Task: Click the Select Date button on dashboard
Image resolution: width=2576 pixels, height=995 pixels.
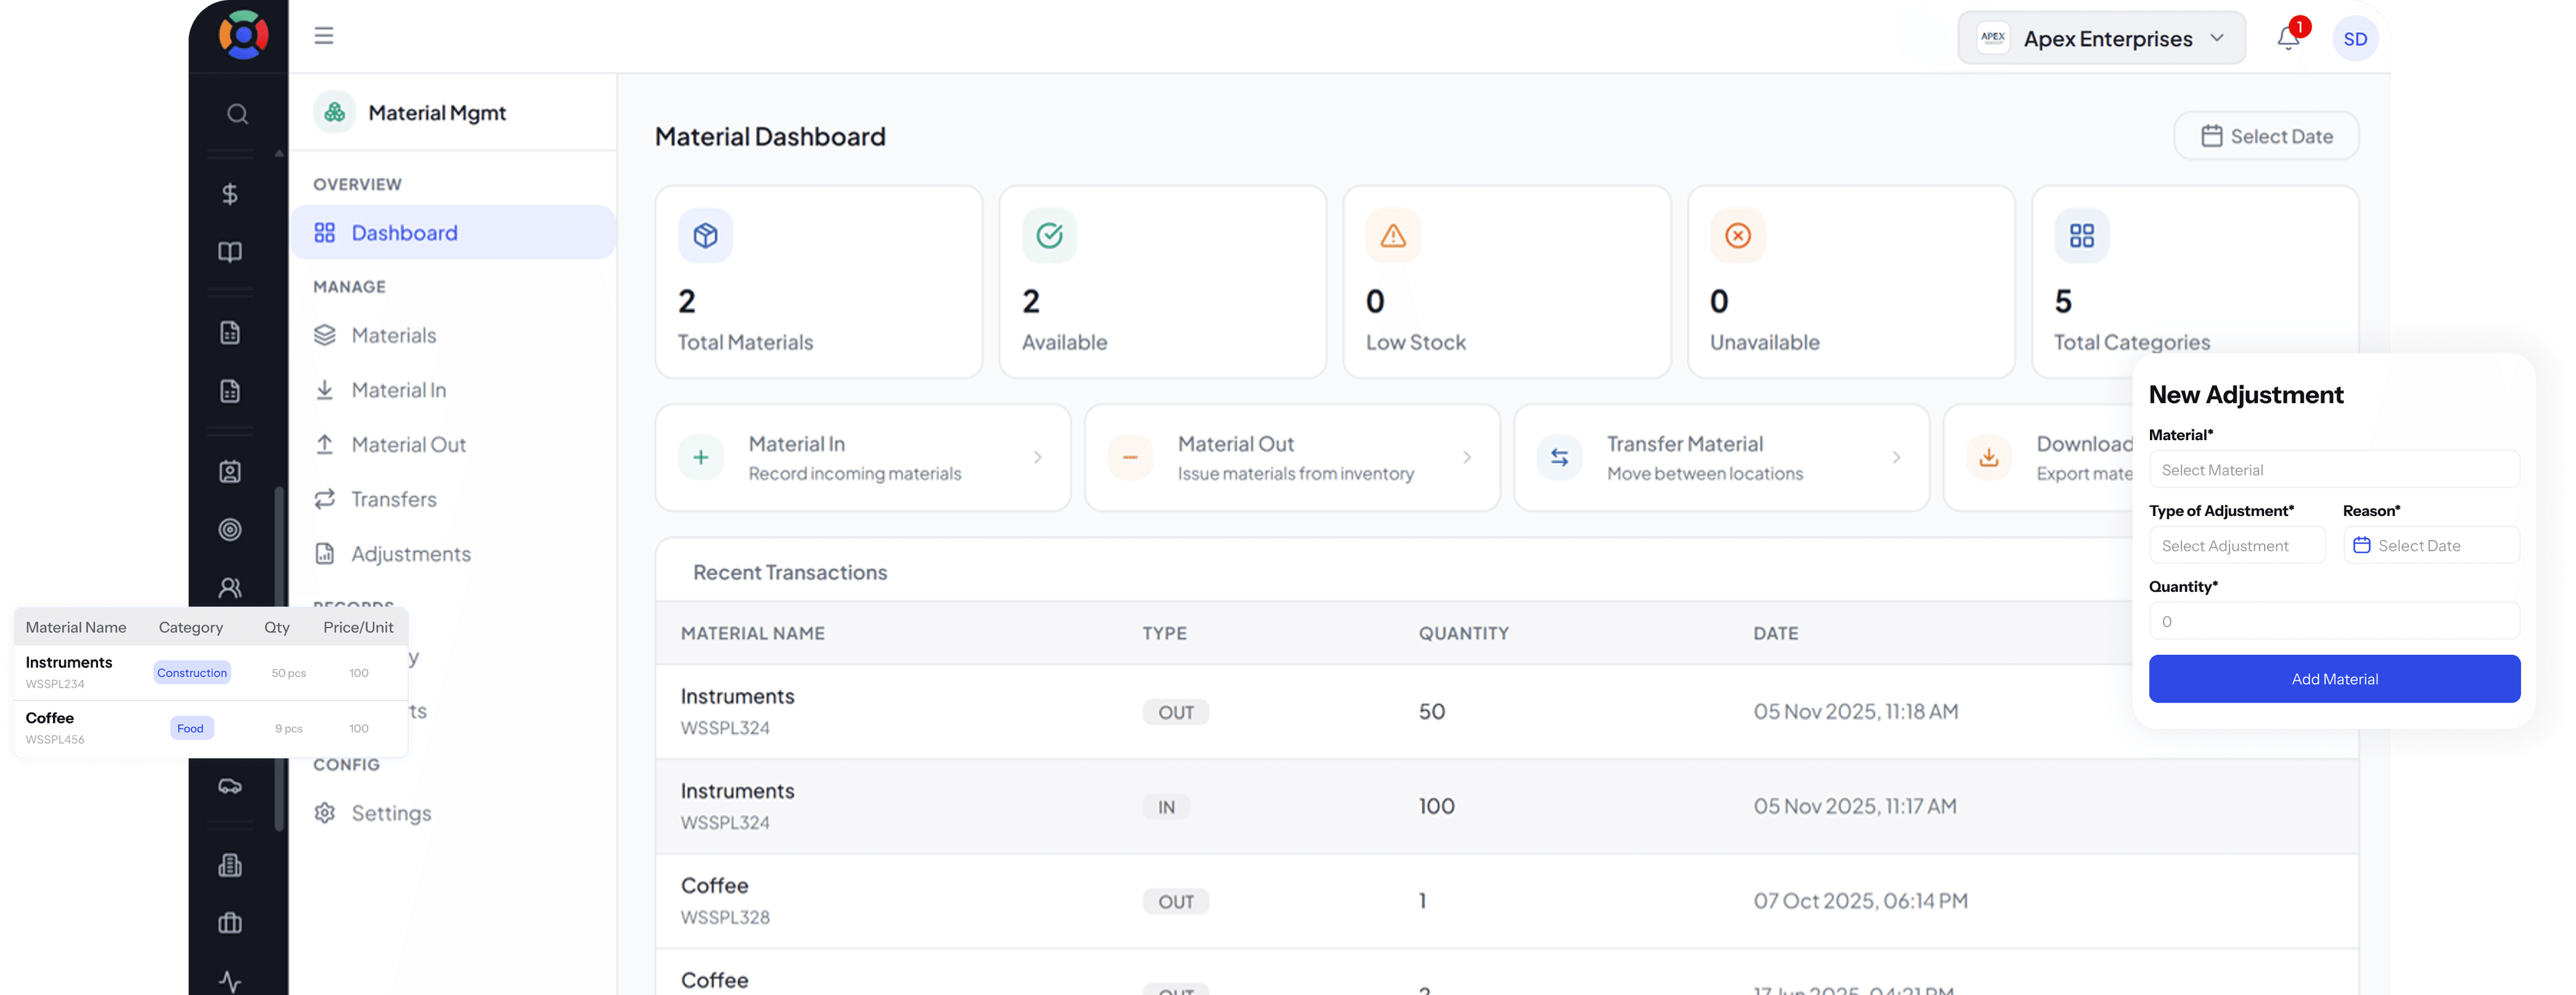Action: click(x=2266, y=136)
